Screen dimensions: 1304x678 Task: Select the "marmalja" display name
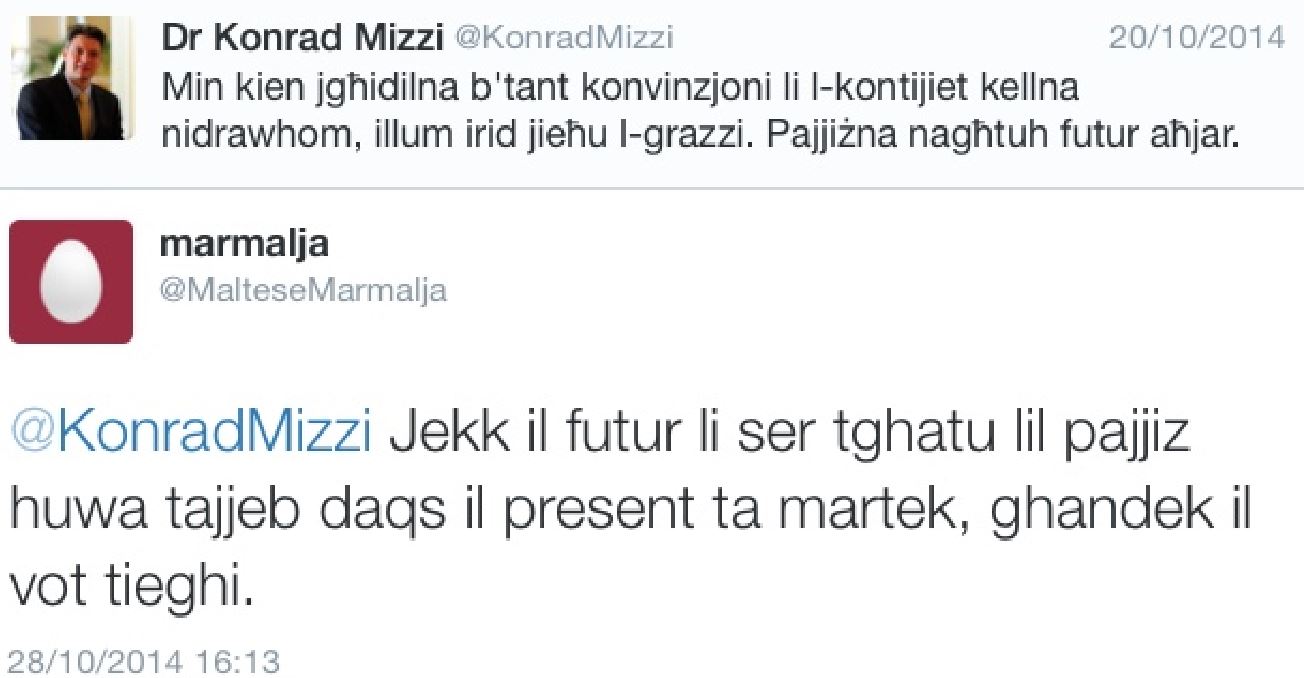click(x=245, y=243)
